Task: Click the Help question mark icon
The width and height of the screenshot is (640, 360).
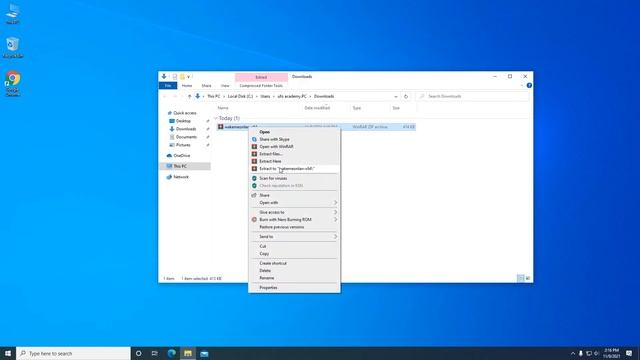Action: click(x=529, y=85)
